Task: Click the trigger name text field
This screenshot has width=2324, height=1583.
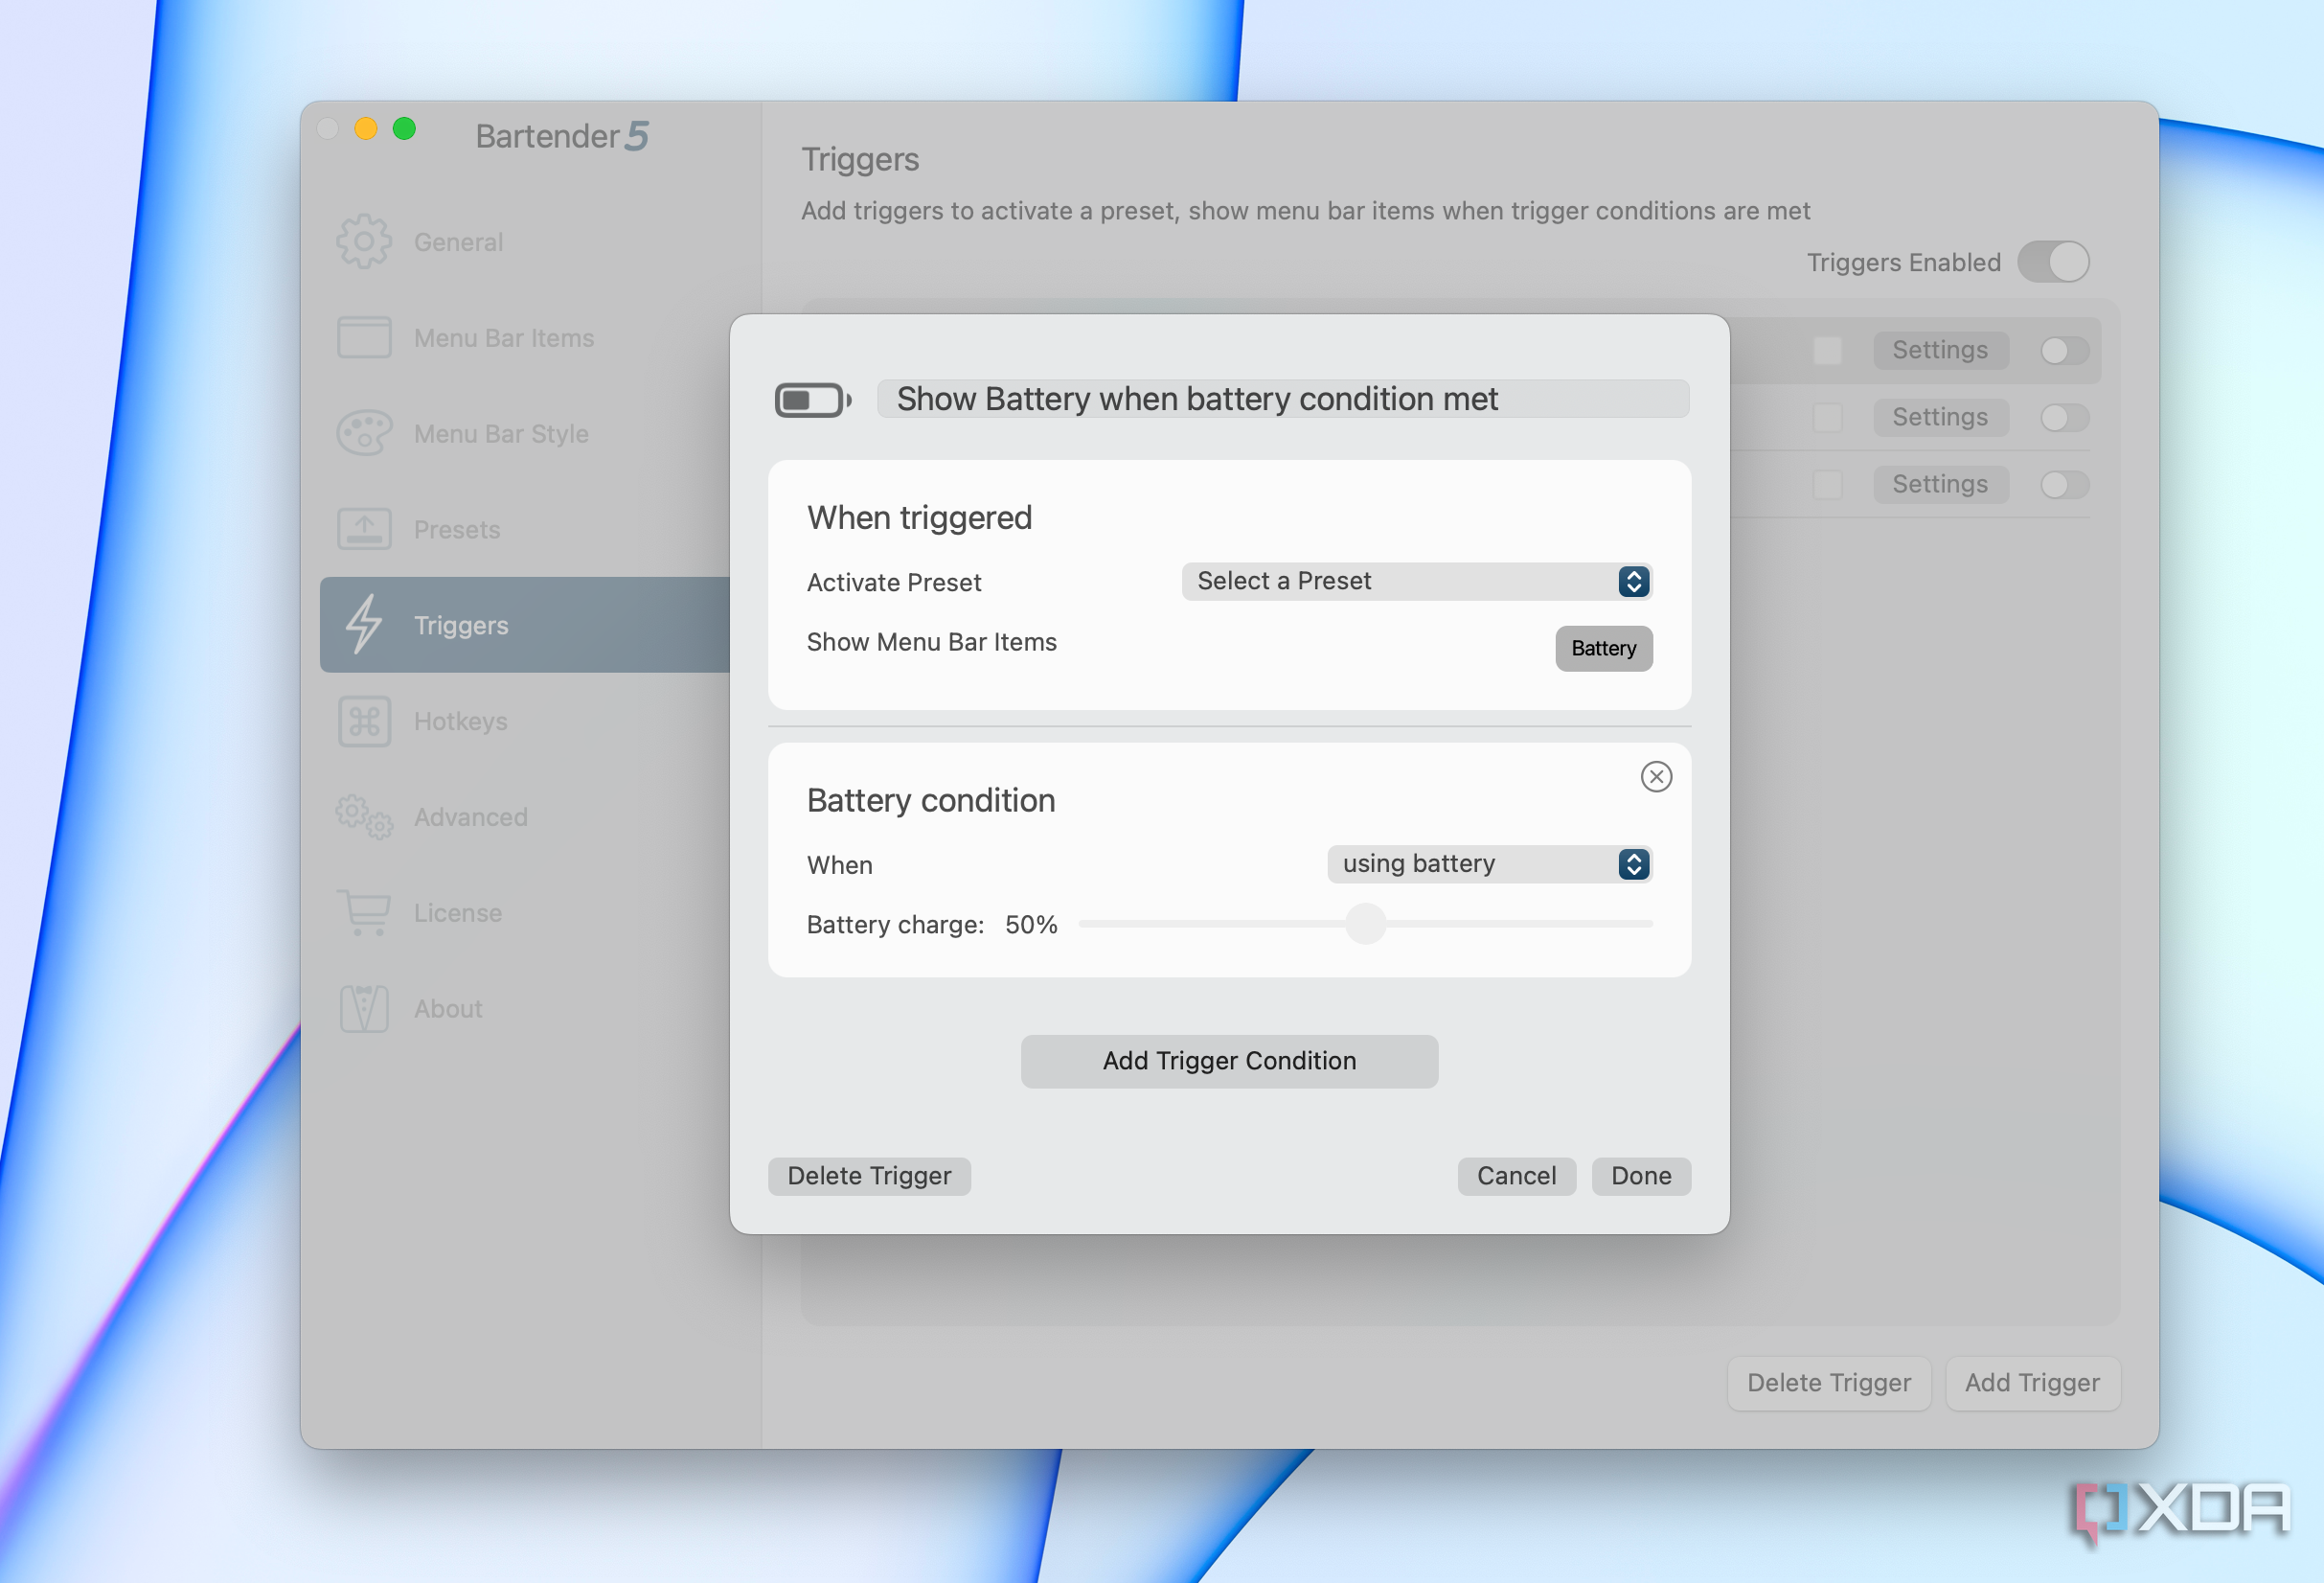Action: point(1283,399)
